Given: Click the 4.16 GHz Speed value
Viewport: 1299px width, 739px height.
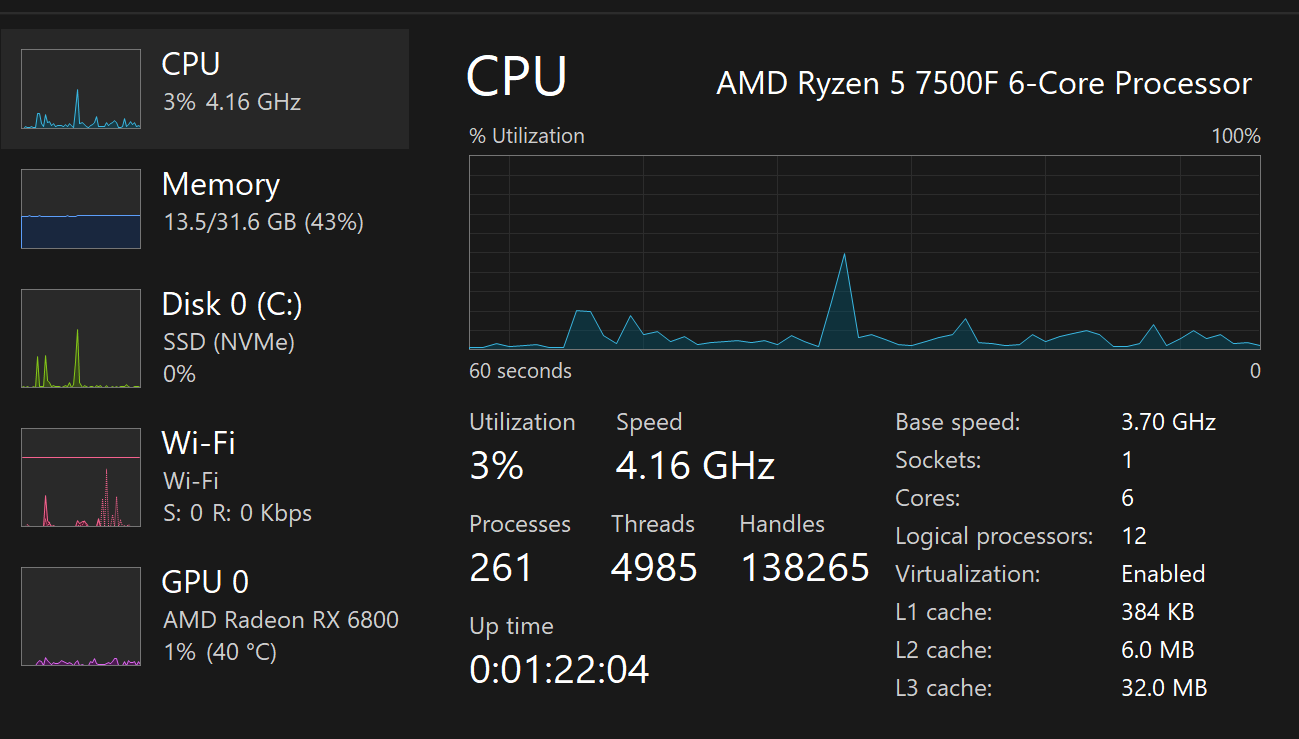Looking at the screenshot, I should 695,466.
